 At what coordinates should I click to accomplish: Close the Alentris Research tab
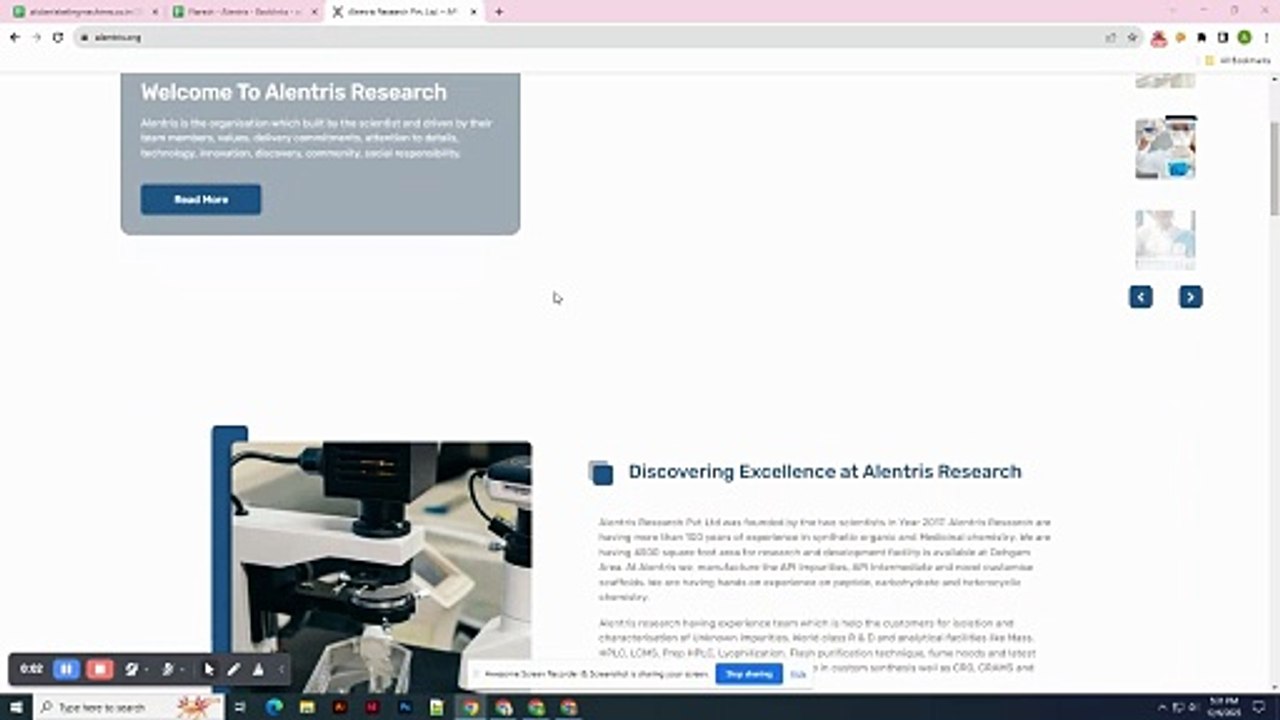click(473, 12)
